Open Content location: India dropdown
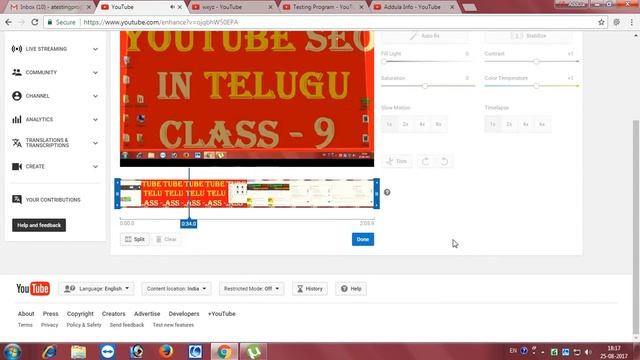The height and width of the screenshot is (360, 640). coord(176,289)
